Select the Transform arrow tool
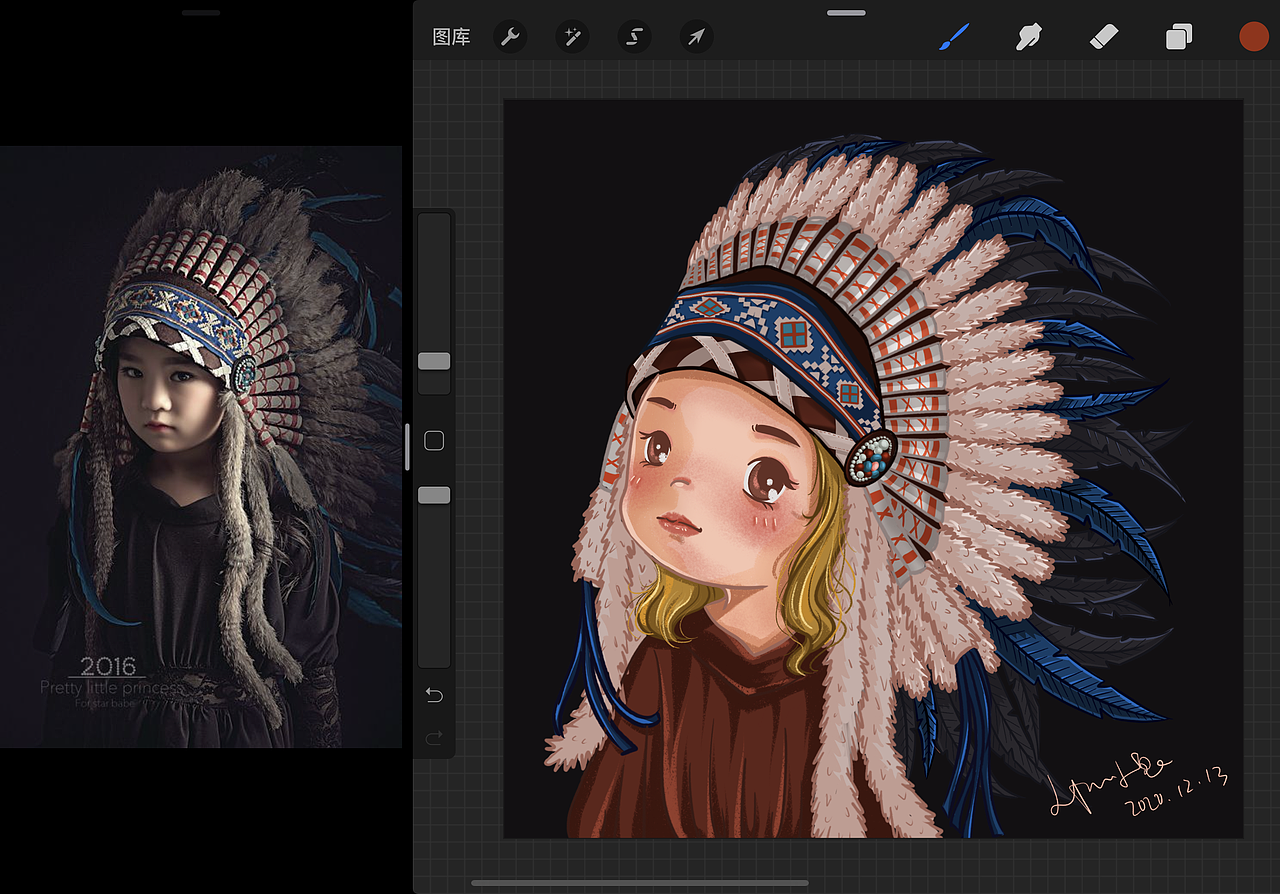Image resolution: width=1280 pixels, height=894 pixels. pyautogui.click(x=696, y=37)
